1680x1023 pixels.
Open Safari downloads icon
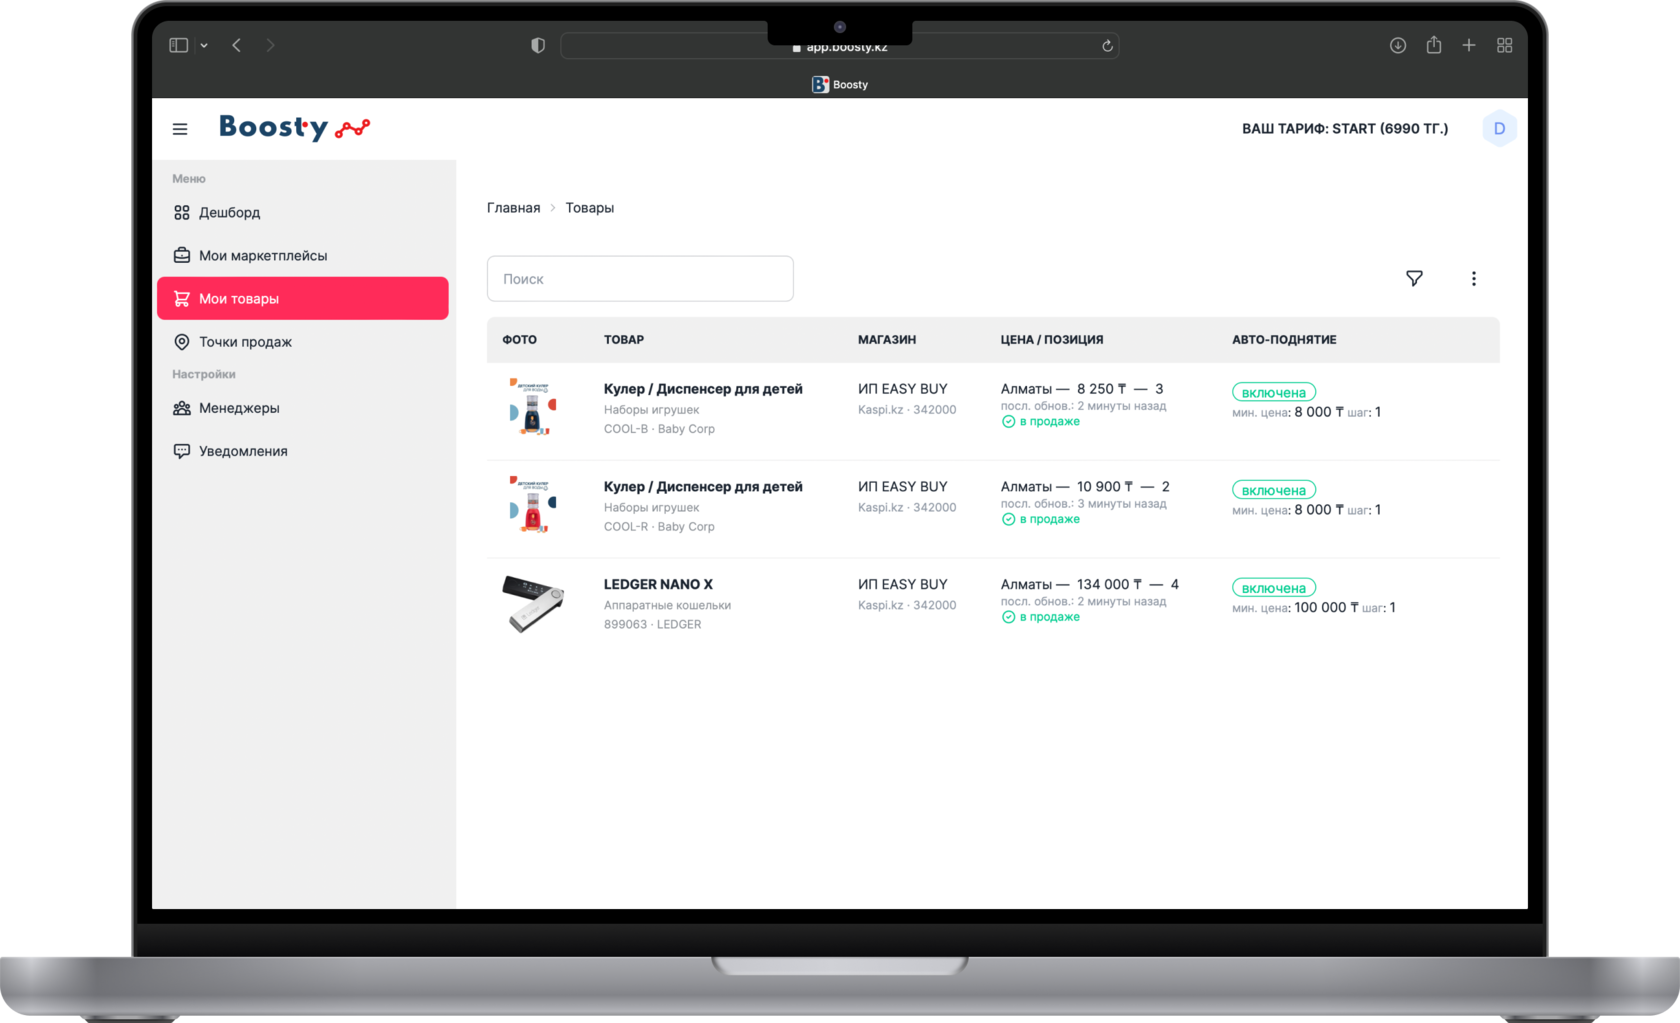point(1398,46)
